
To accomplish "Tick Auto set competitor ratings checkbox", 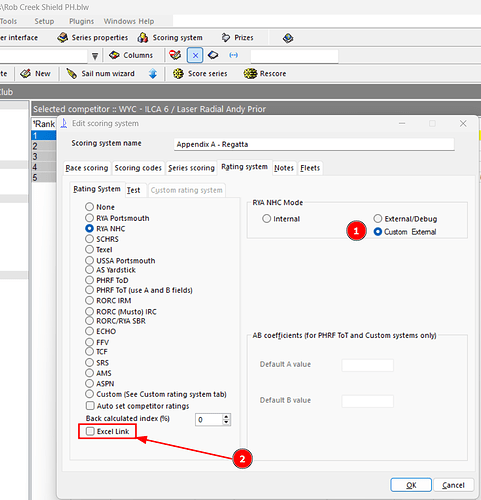I will 90,406.
